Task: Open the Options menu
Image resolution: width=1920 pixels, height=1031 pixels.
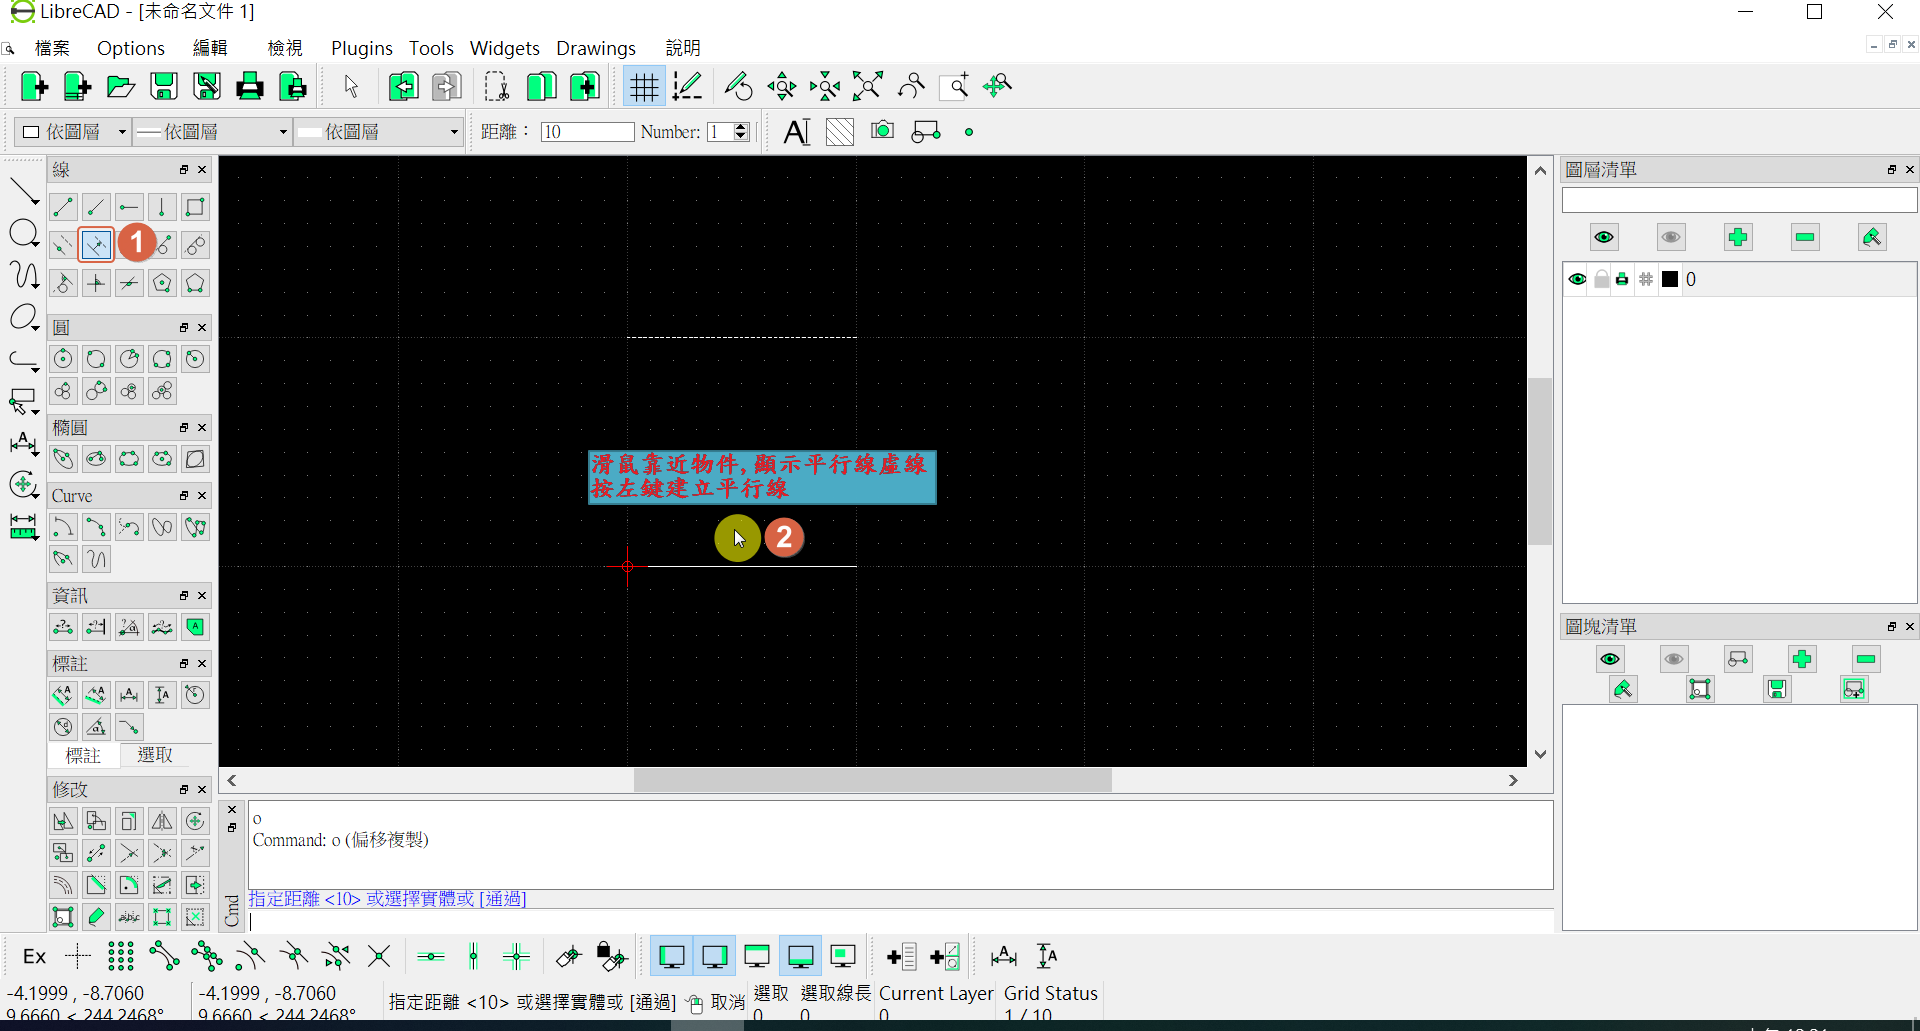Action: tap(131, 48)
